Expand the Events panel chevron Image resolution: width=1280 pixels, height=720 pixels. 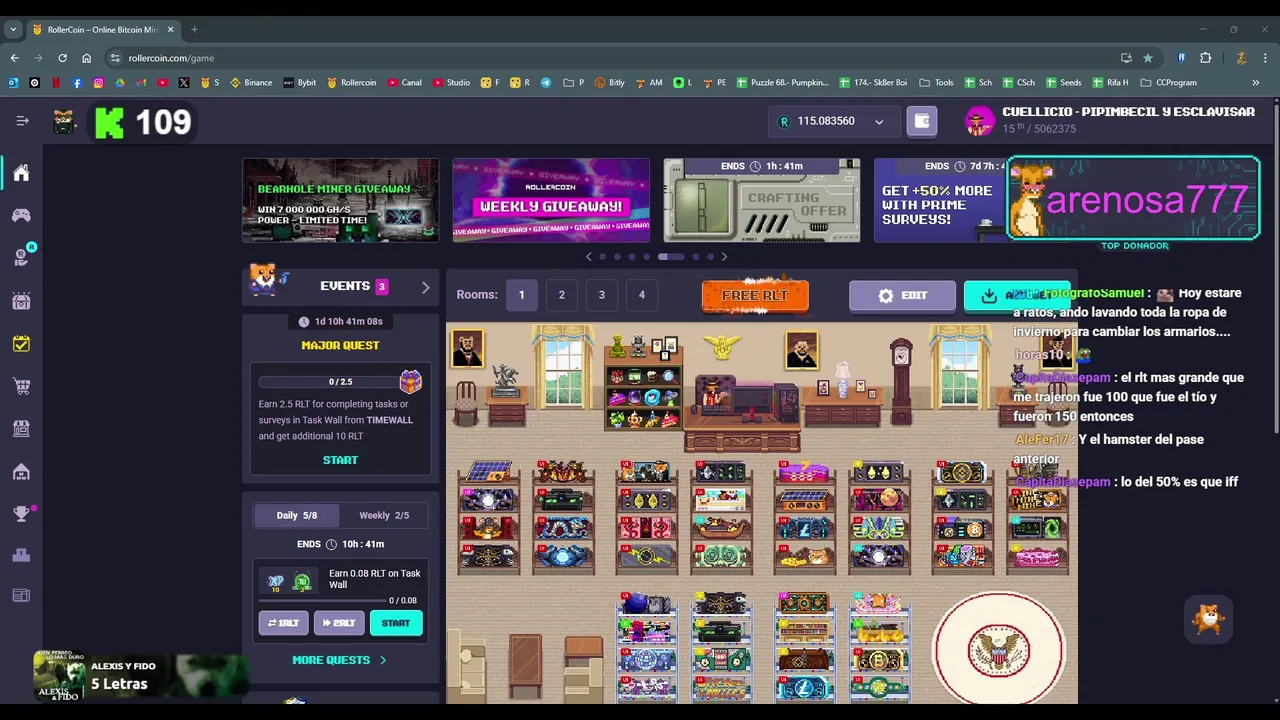[x=425, y=287]
